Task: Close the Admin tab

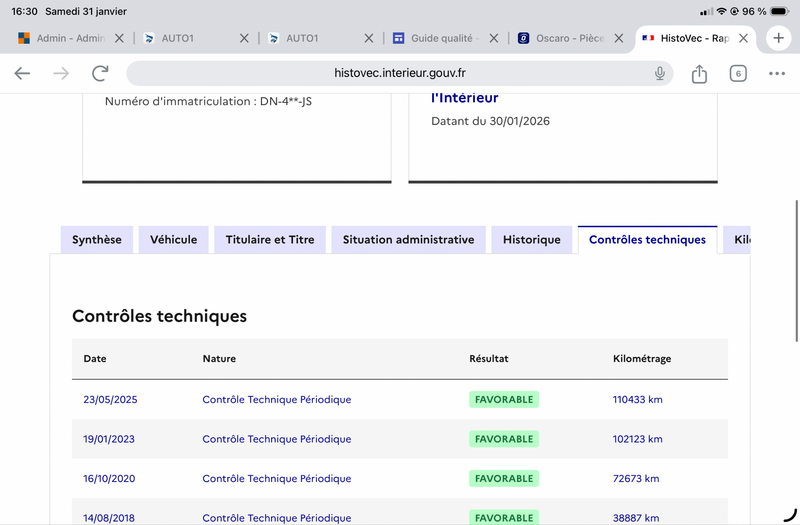Action: point(119,38)
